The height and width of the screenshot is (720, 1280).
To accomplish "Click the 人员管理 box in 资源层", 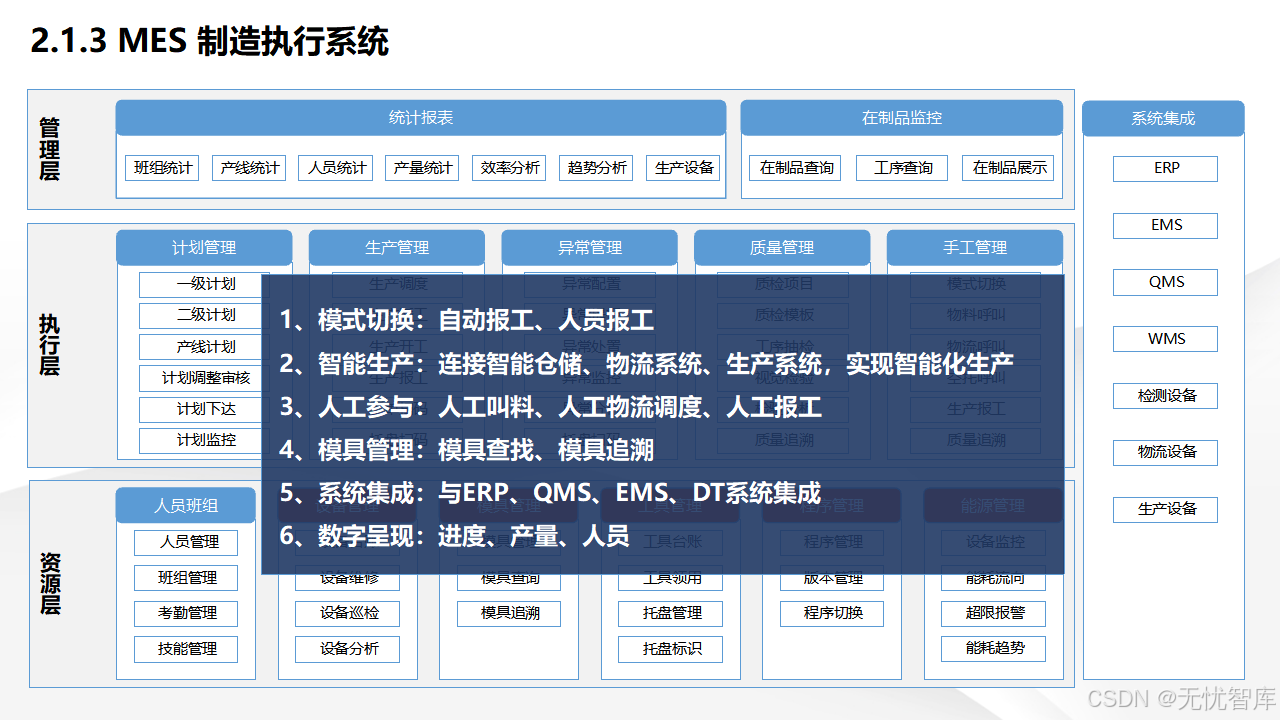I will pyautogui.click(x=186, y=542).
